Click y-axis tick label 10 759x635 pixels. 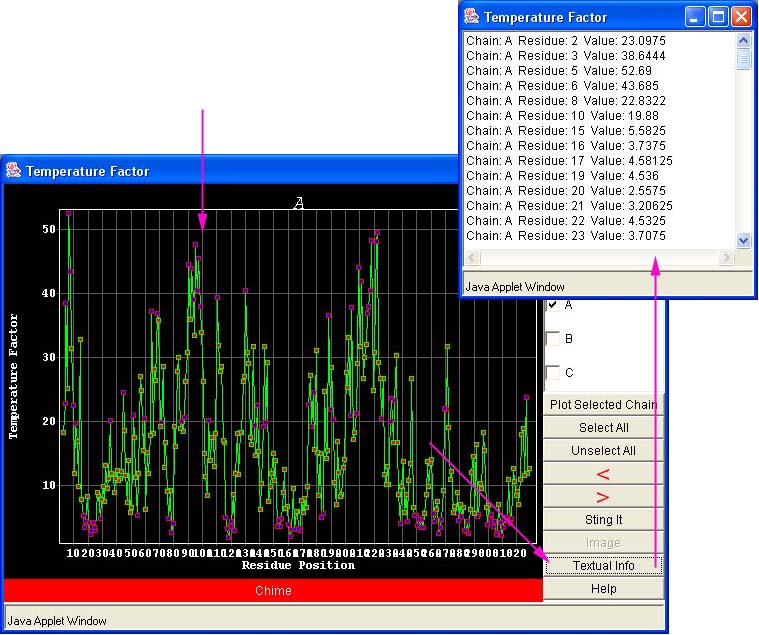click(x=49, y=485)
